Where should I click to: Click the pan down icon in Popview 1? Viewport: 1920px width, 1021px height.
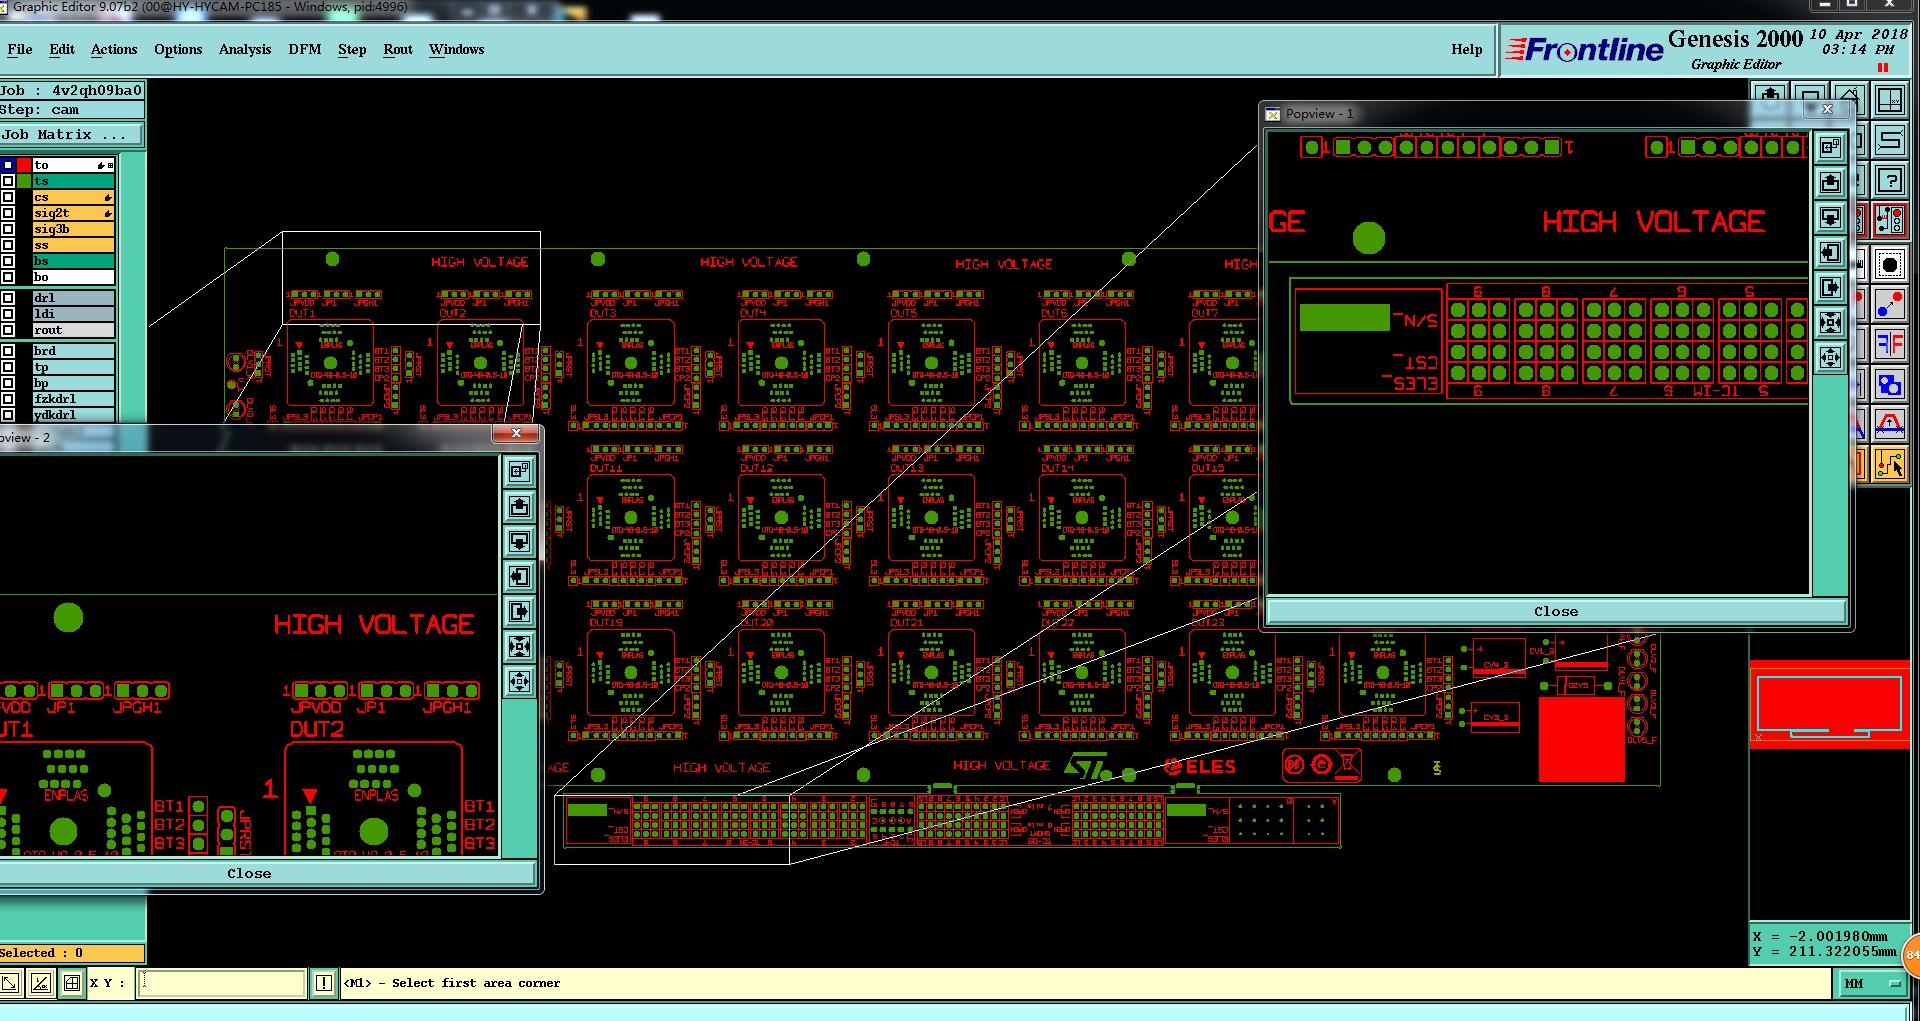point(1830,217)
